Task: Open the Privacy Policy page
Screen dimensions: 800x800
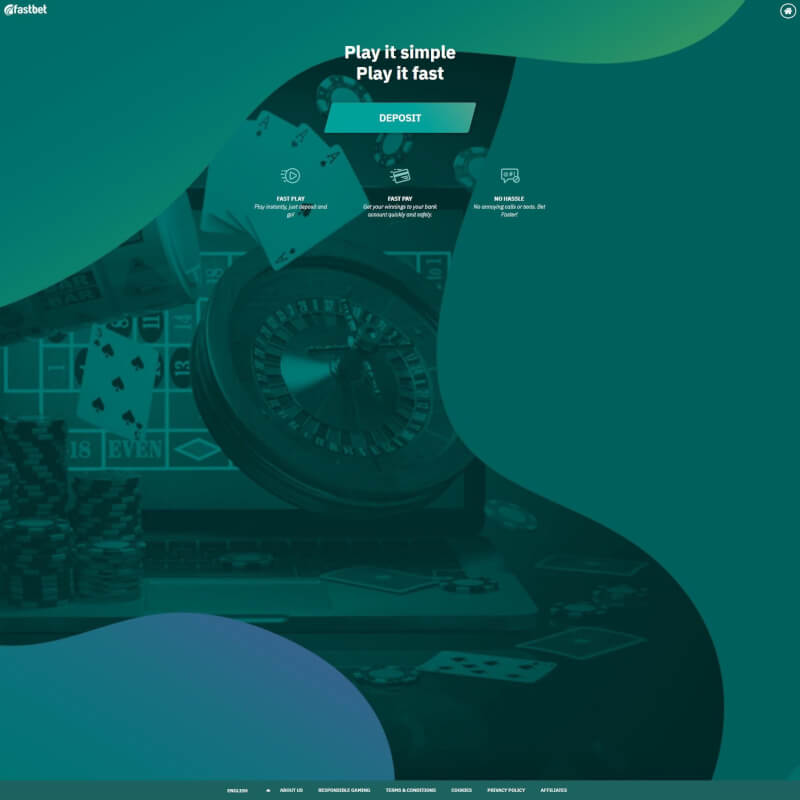Action: [506, 790]
